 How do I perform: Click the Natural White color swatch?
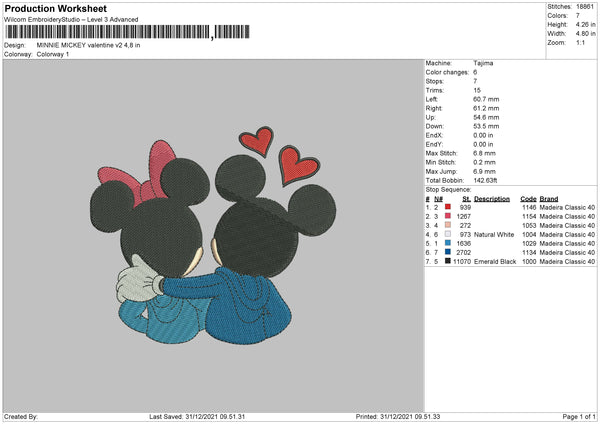click(x=447, y=234)
